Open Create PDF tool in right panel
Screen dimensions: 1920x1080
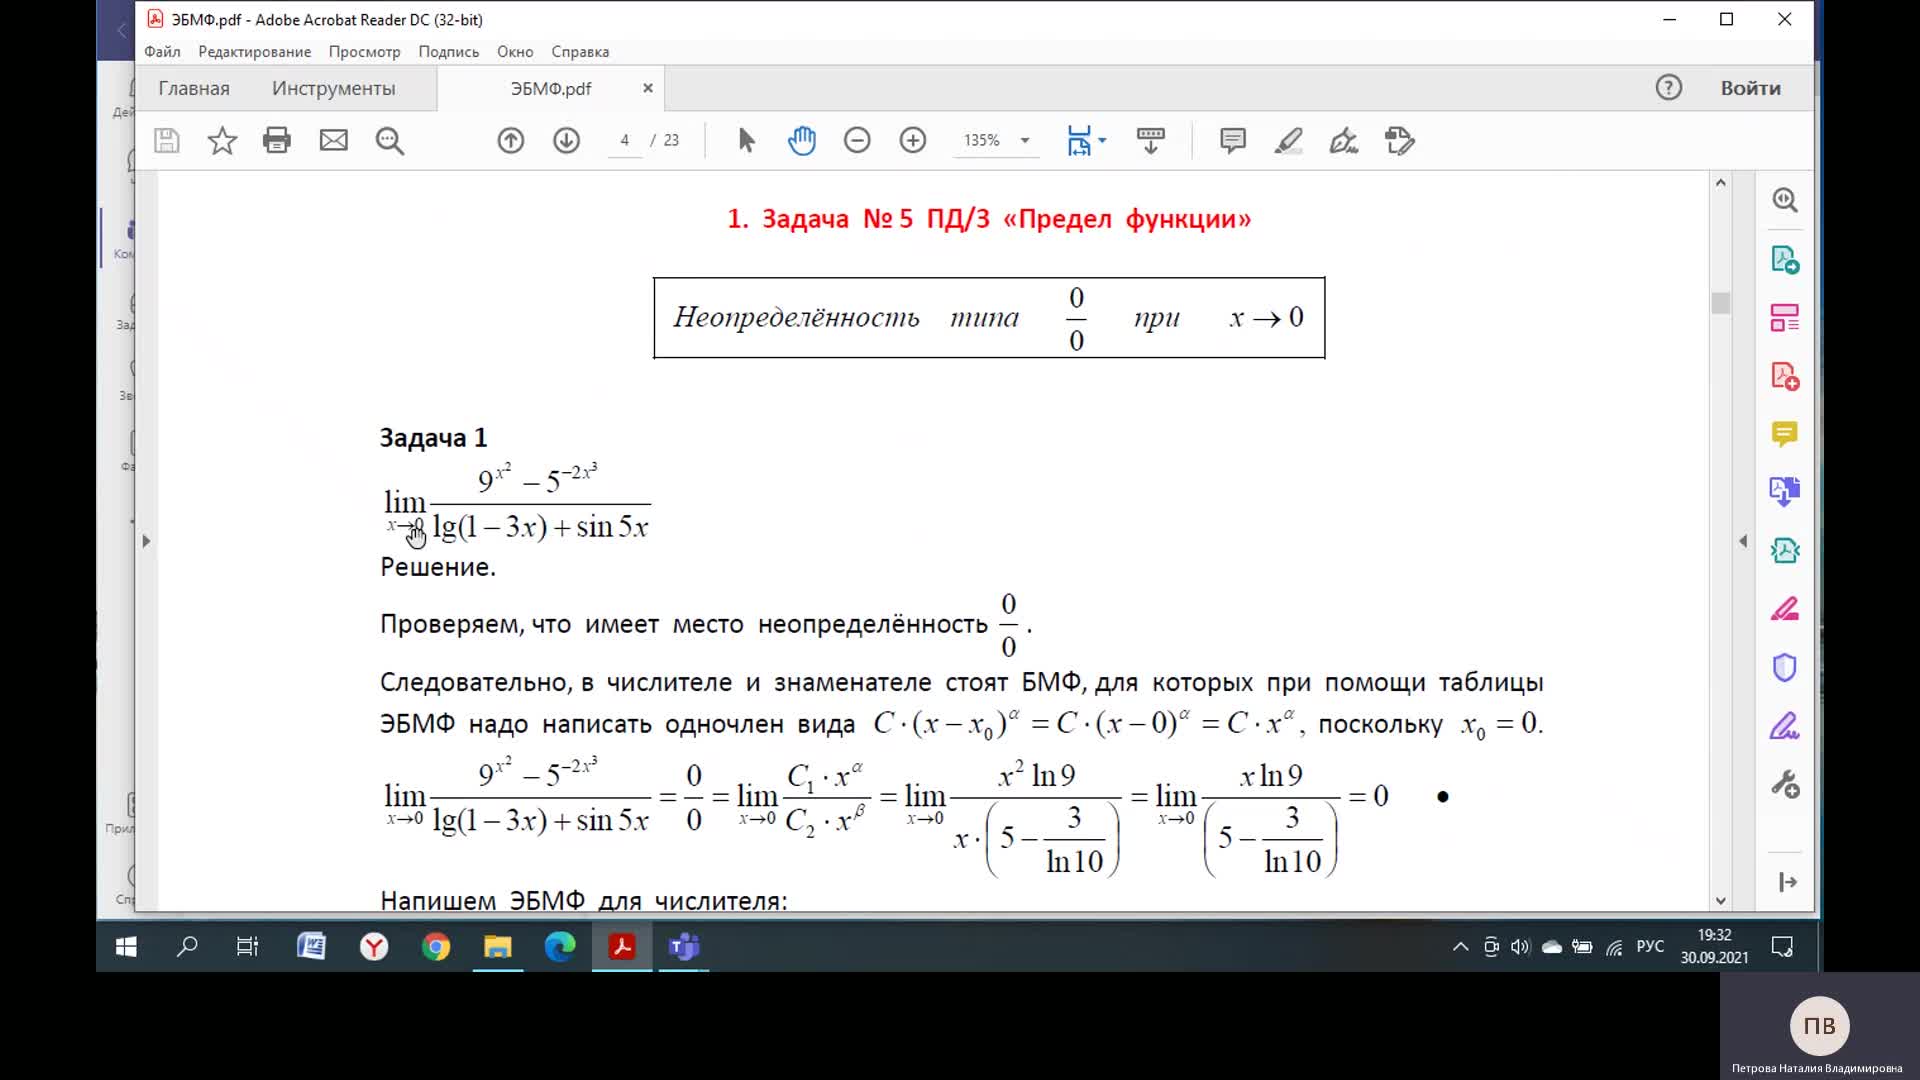[1785, 376]
